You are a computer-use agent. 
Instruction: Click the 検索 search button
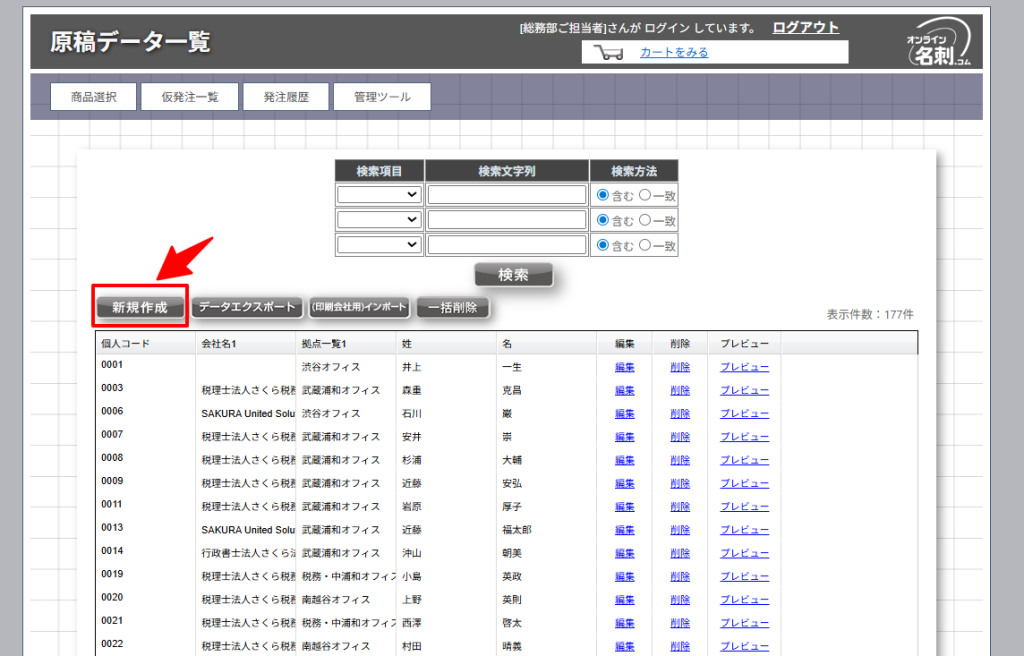pyautogui.click(x=513, y=275)
